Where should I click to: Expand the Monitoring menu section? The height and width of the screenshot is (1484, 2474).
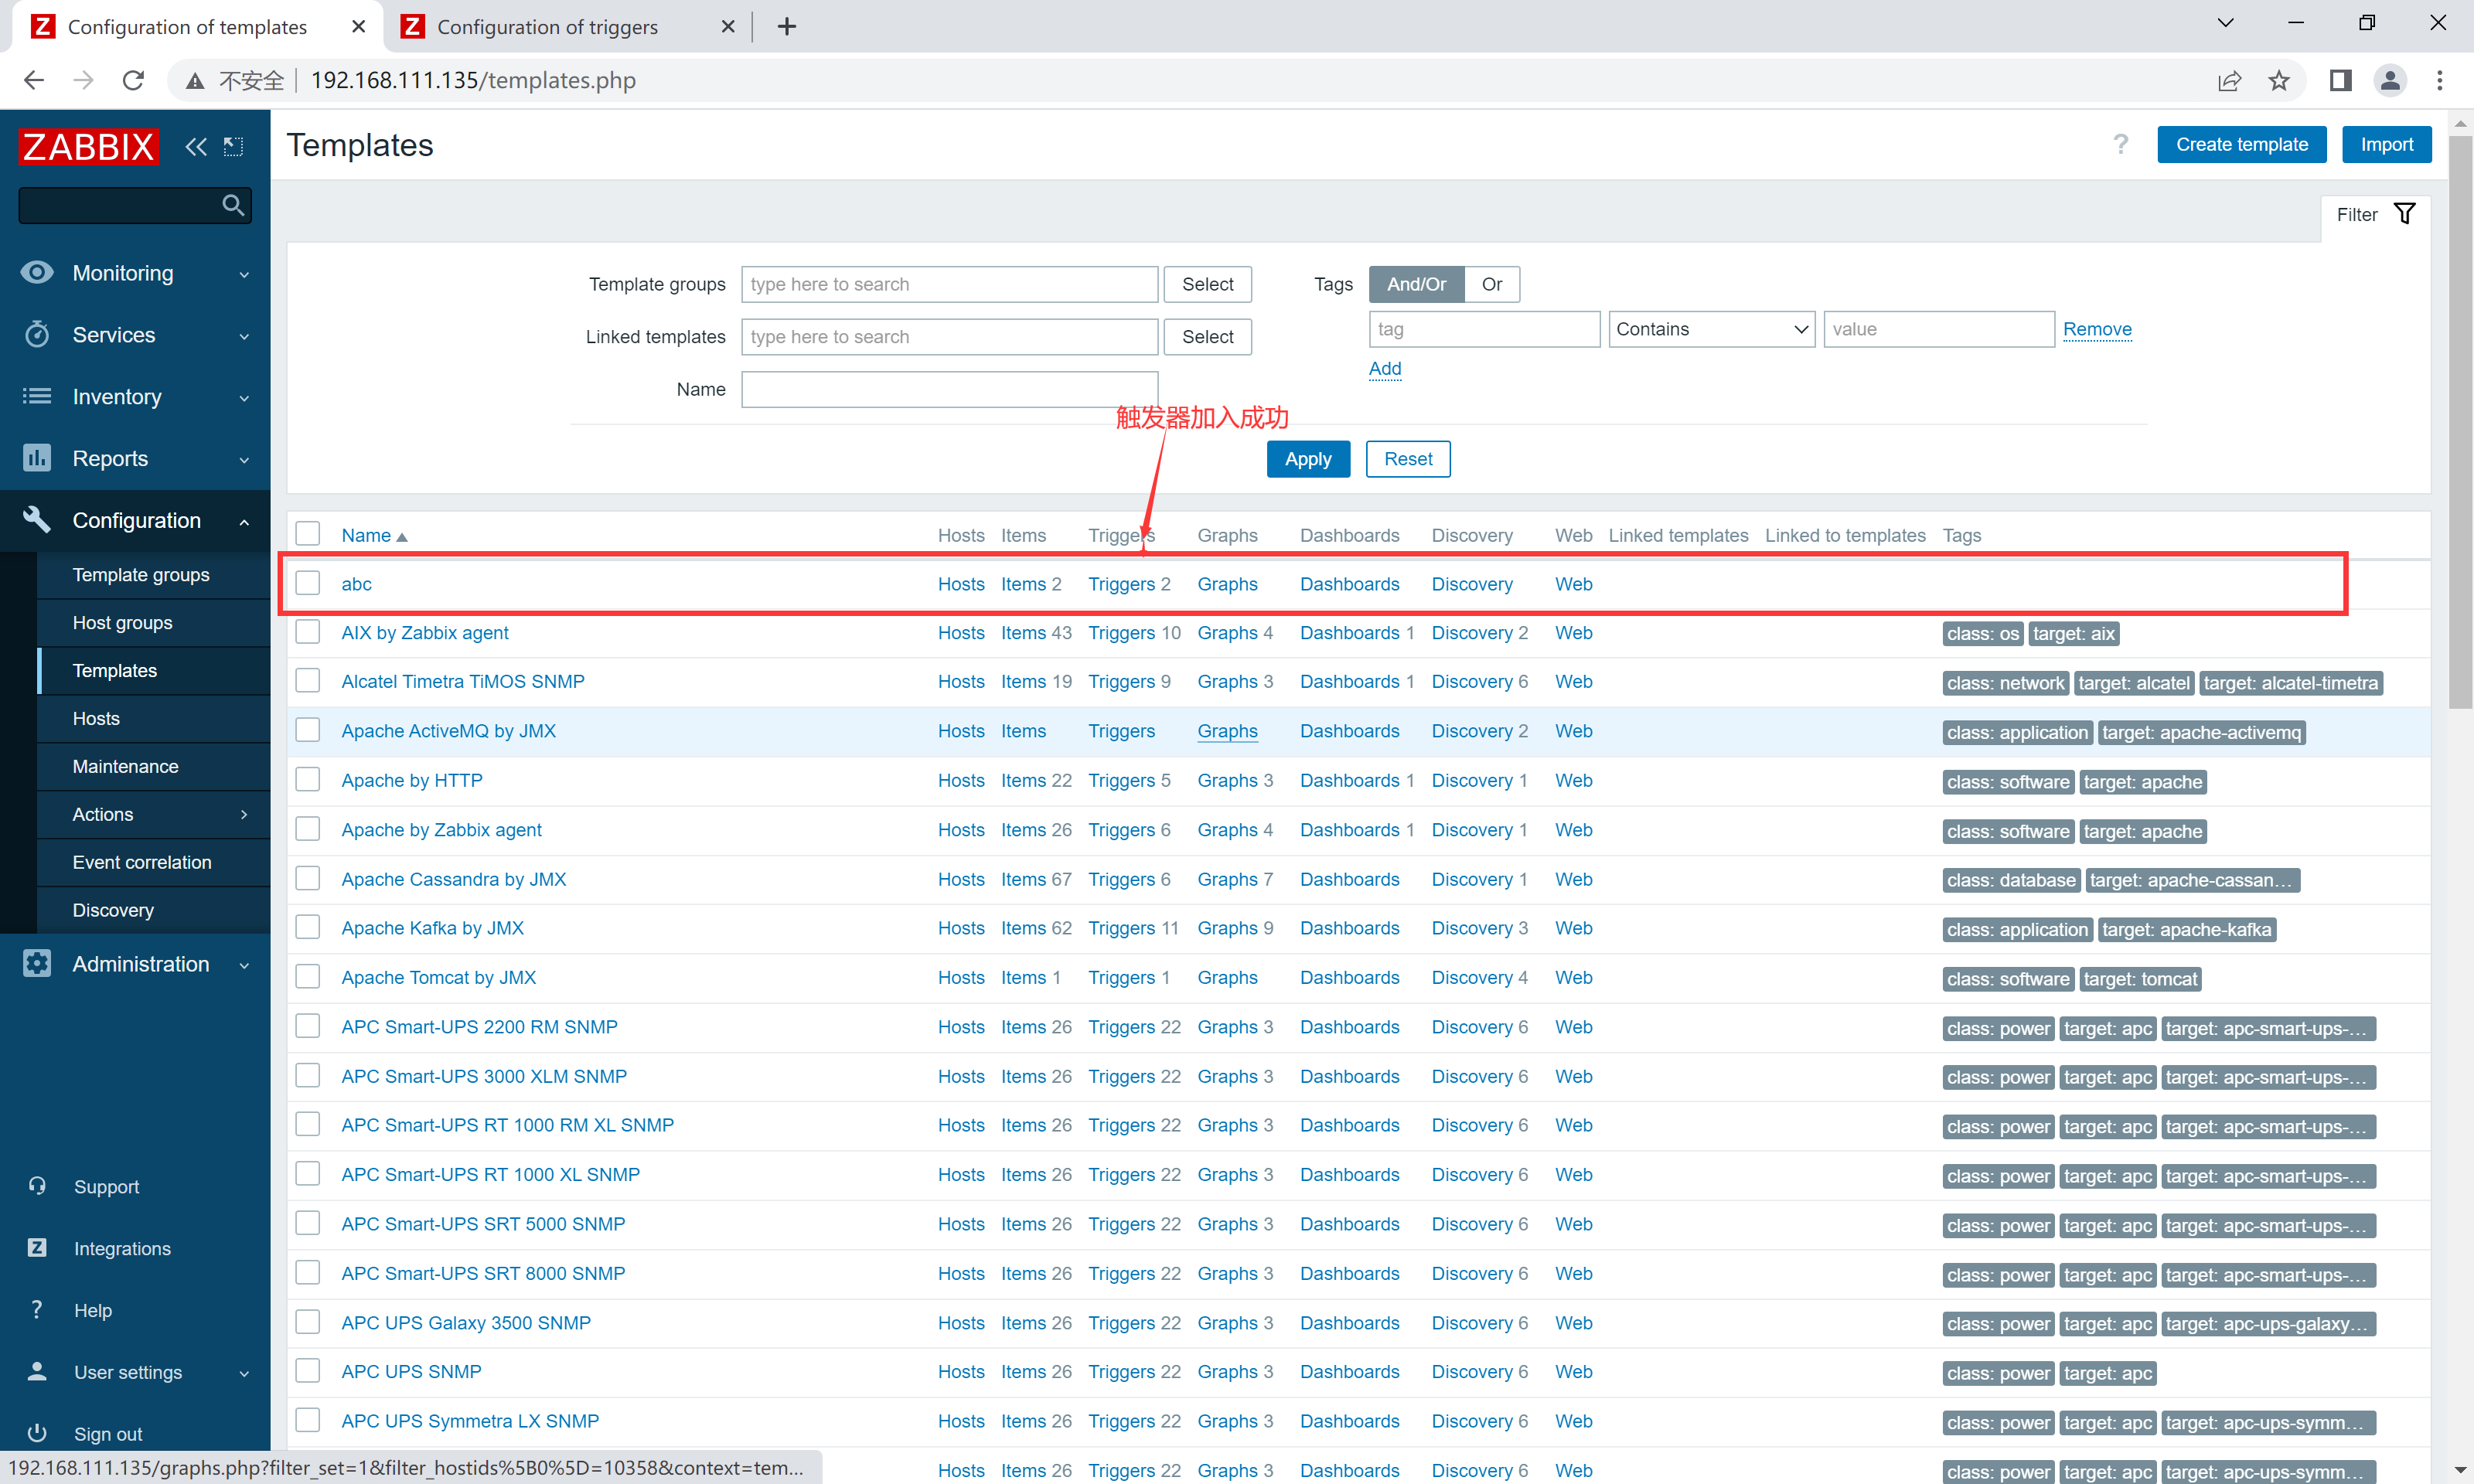[x=244, y=274]
